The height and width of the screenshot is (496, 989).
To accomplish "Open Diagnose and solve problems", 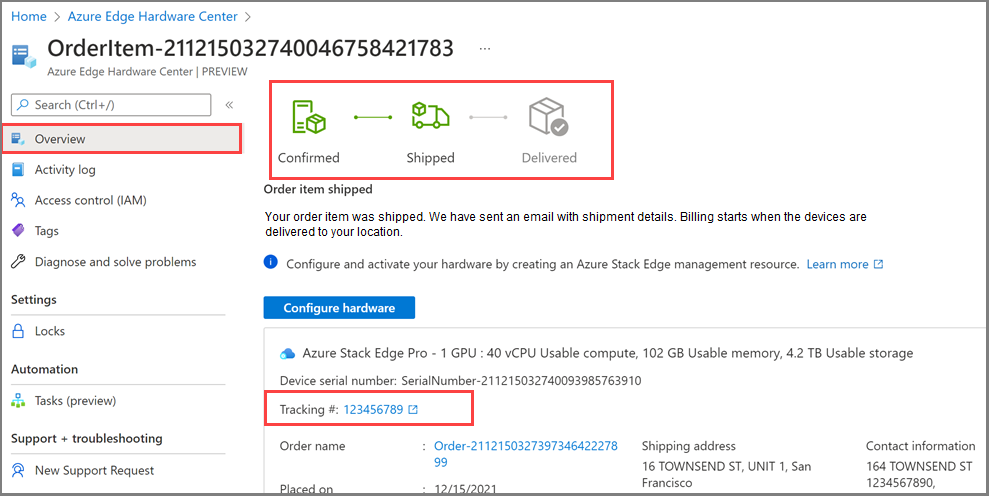I will (115, 262).
